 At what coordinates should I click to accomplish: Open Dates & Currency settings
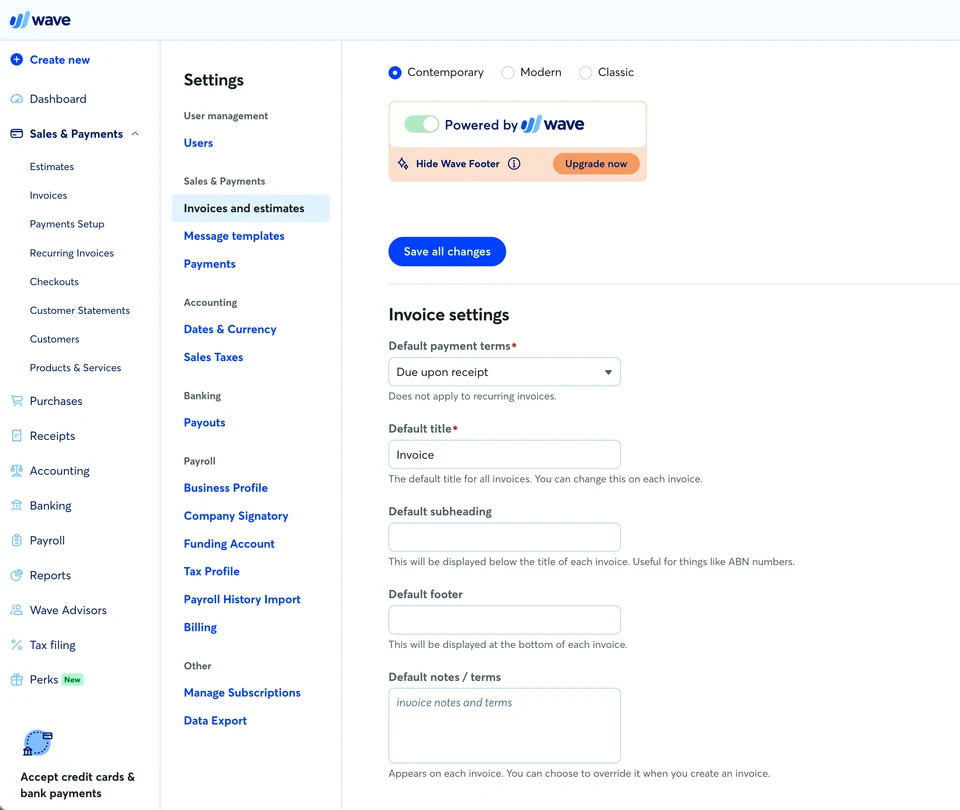pos(230,329)
